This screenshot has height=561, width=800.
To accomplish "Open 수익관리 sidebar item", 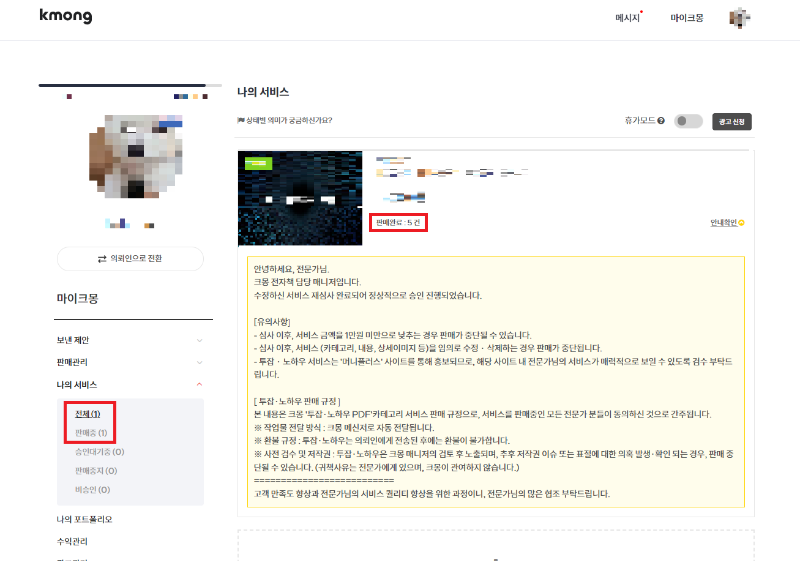I will pyautogui.click(x=72, y=541).
